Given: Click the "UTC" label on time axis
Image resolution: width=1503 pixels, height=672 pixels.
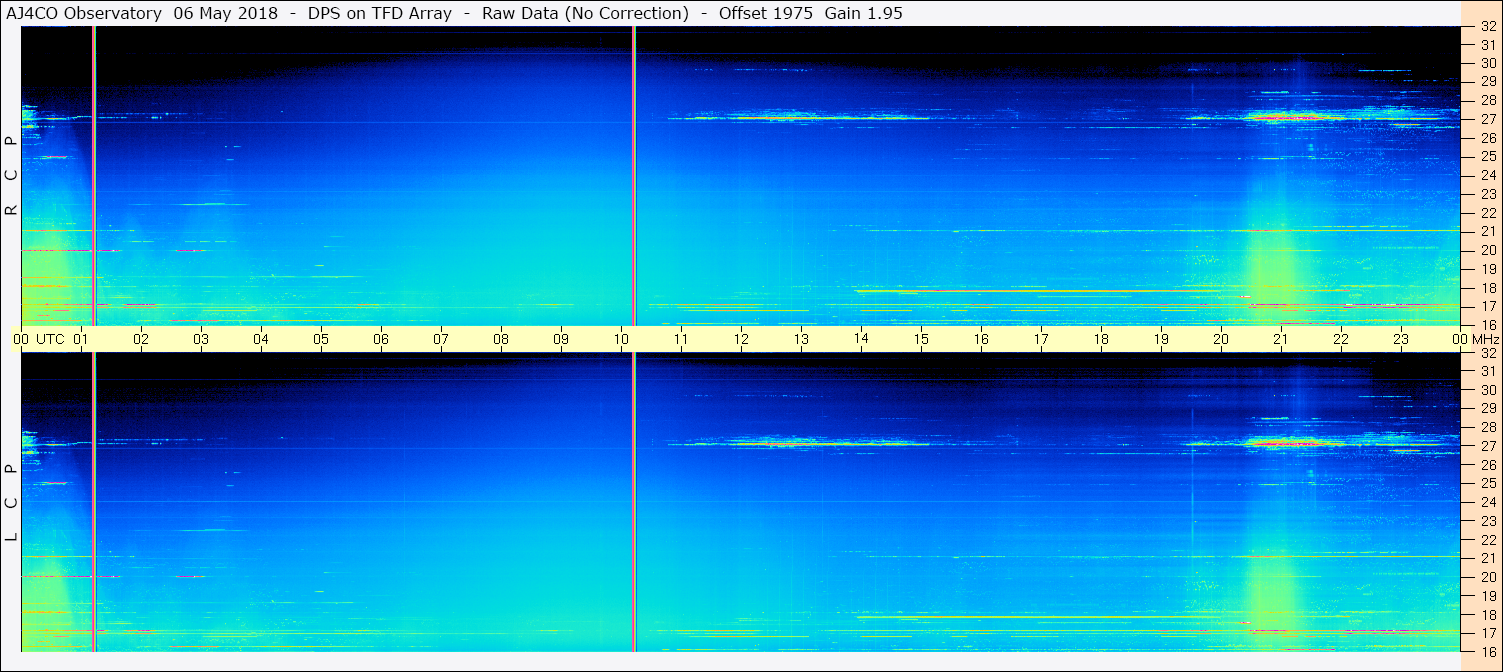Looking at the screenshot, I should 50,339.
